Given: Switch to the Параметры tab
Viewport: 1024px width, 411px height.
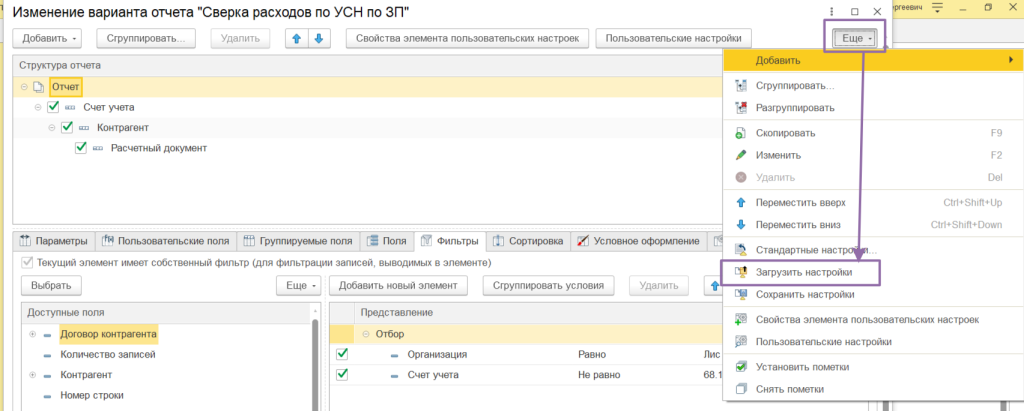Looking at the screenshot, I should click(x=54, y=241).
